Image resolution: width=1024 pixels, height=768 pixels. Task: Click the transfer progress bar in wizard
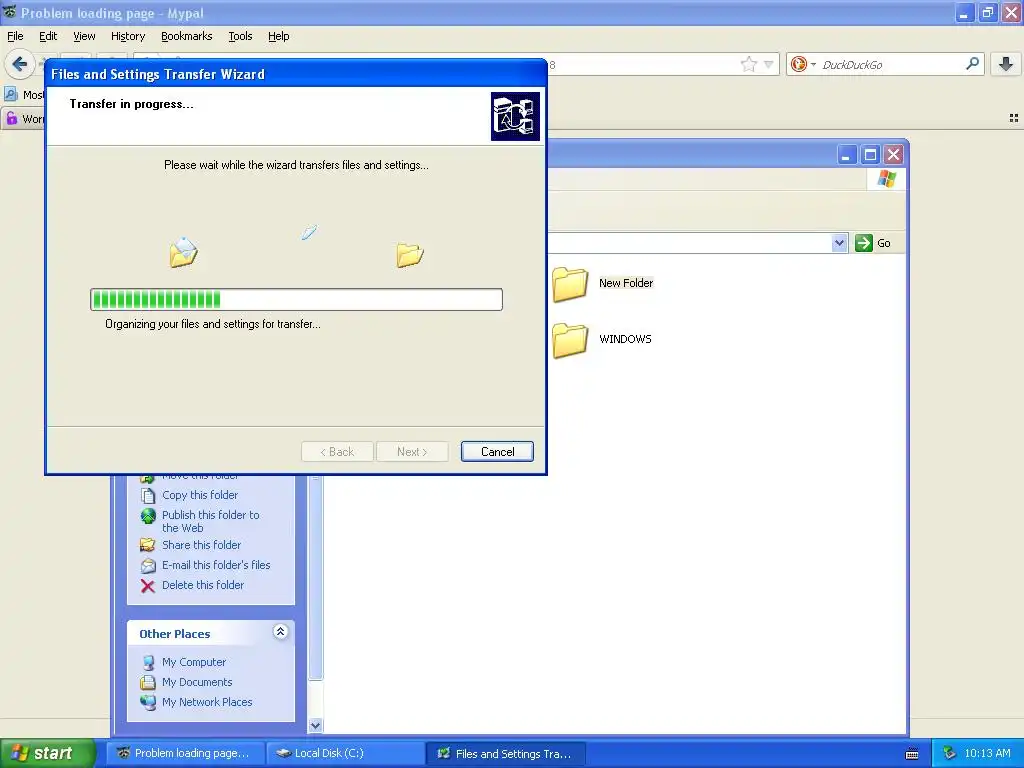click(x=296, y=299)
